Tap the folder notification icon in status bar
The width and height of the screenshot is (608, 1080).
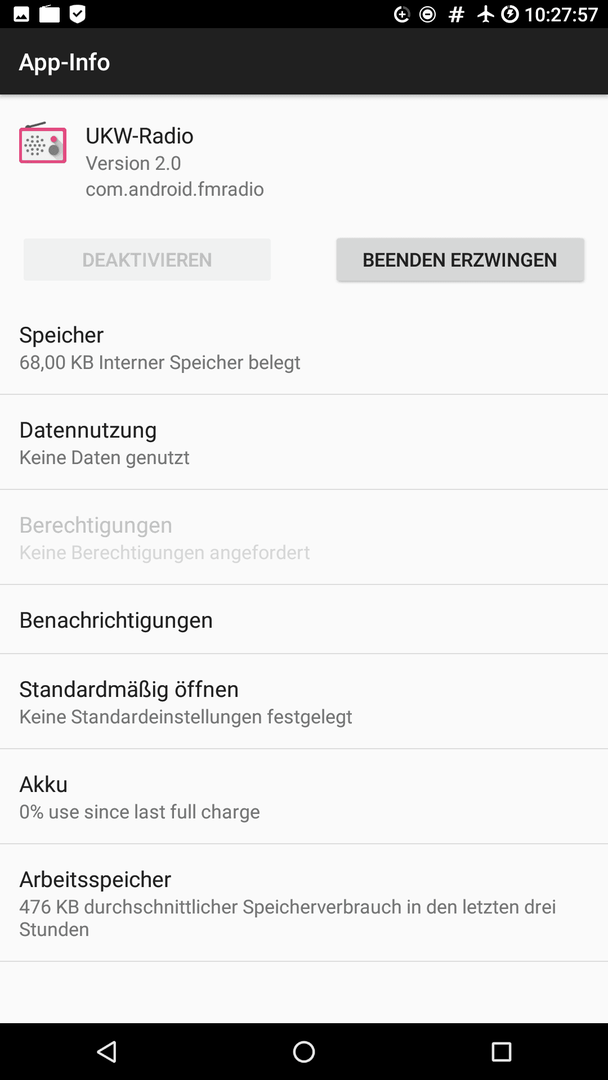pyautogui.click(x=50, y=14)
